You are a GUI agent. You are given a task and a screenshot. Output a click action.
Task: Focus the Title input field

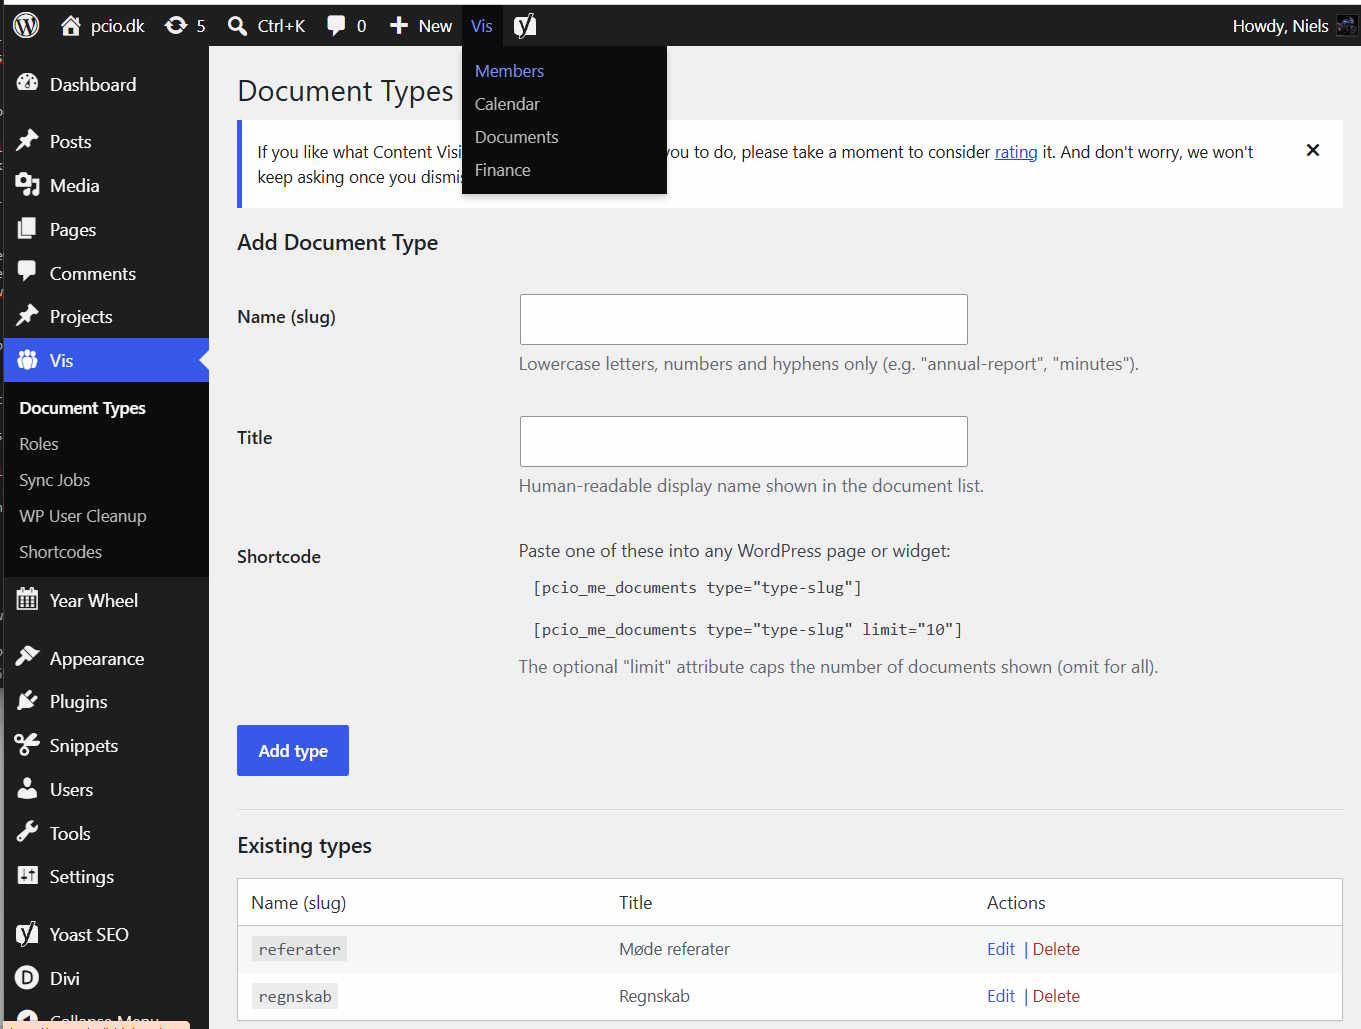(744, 441)
